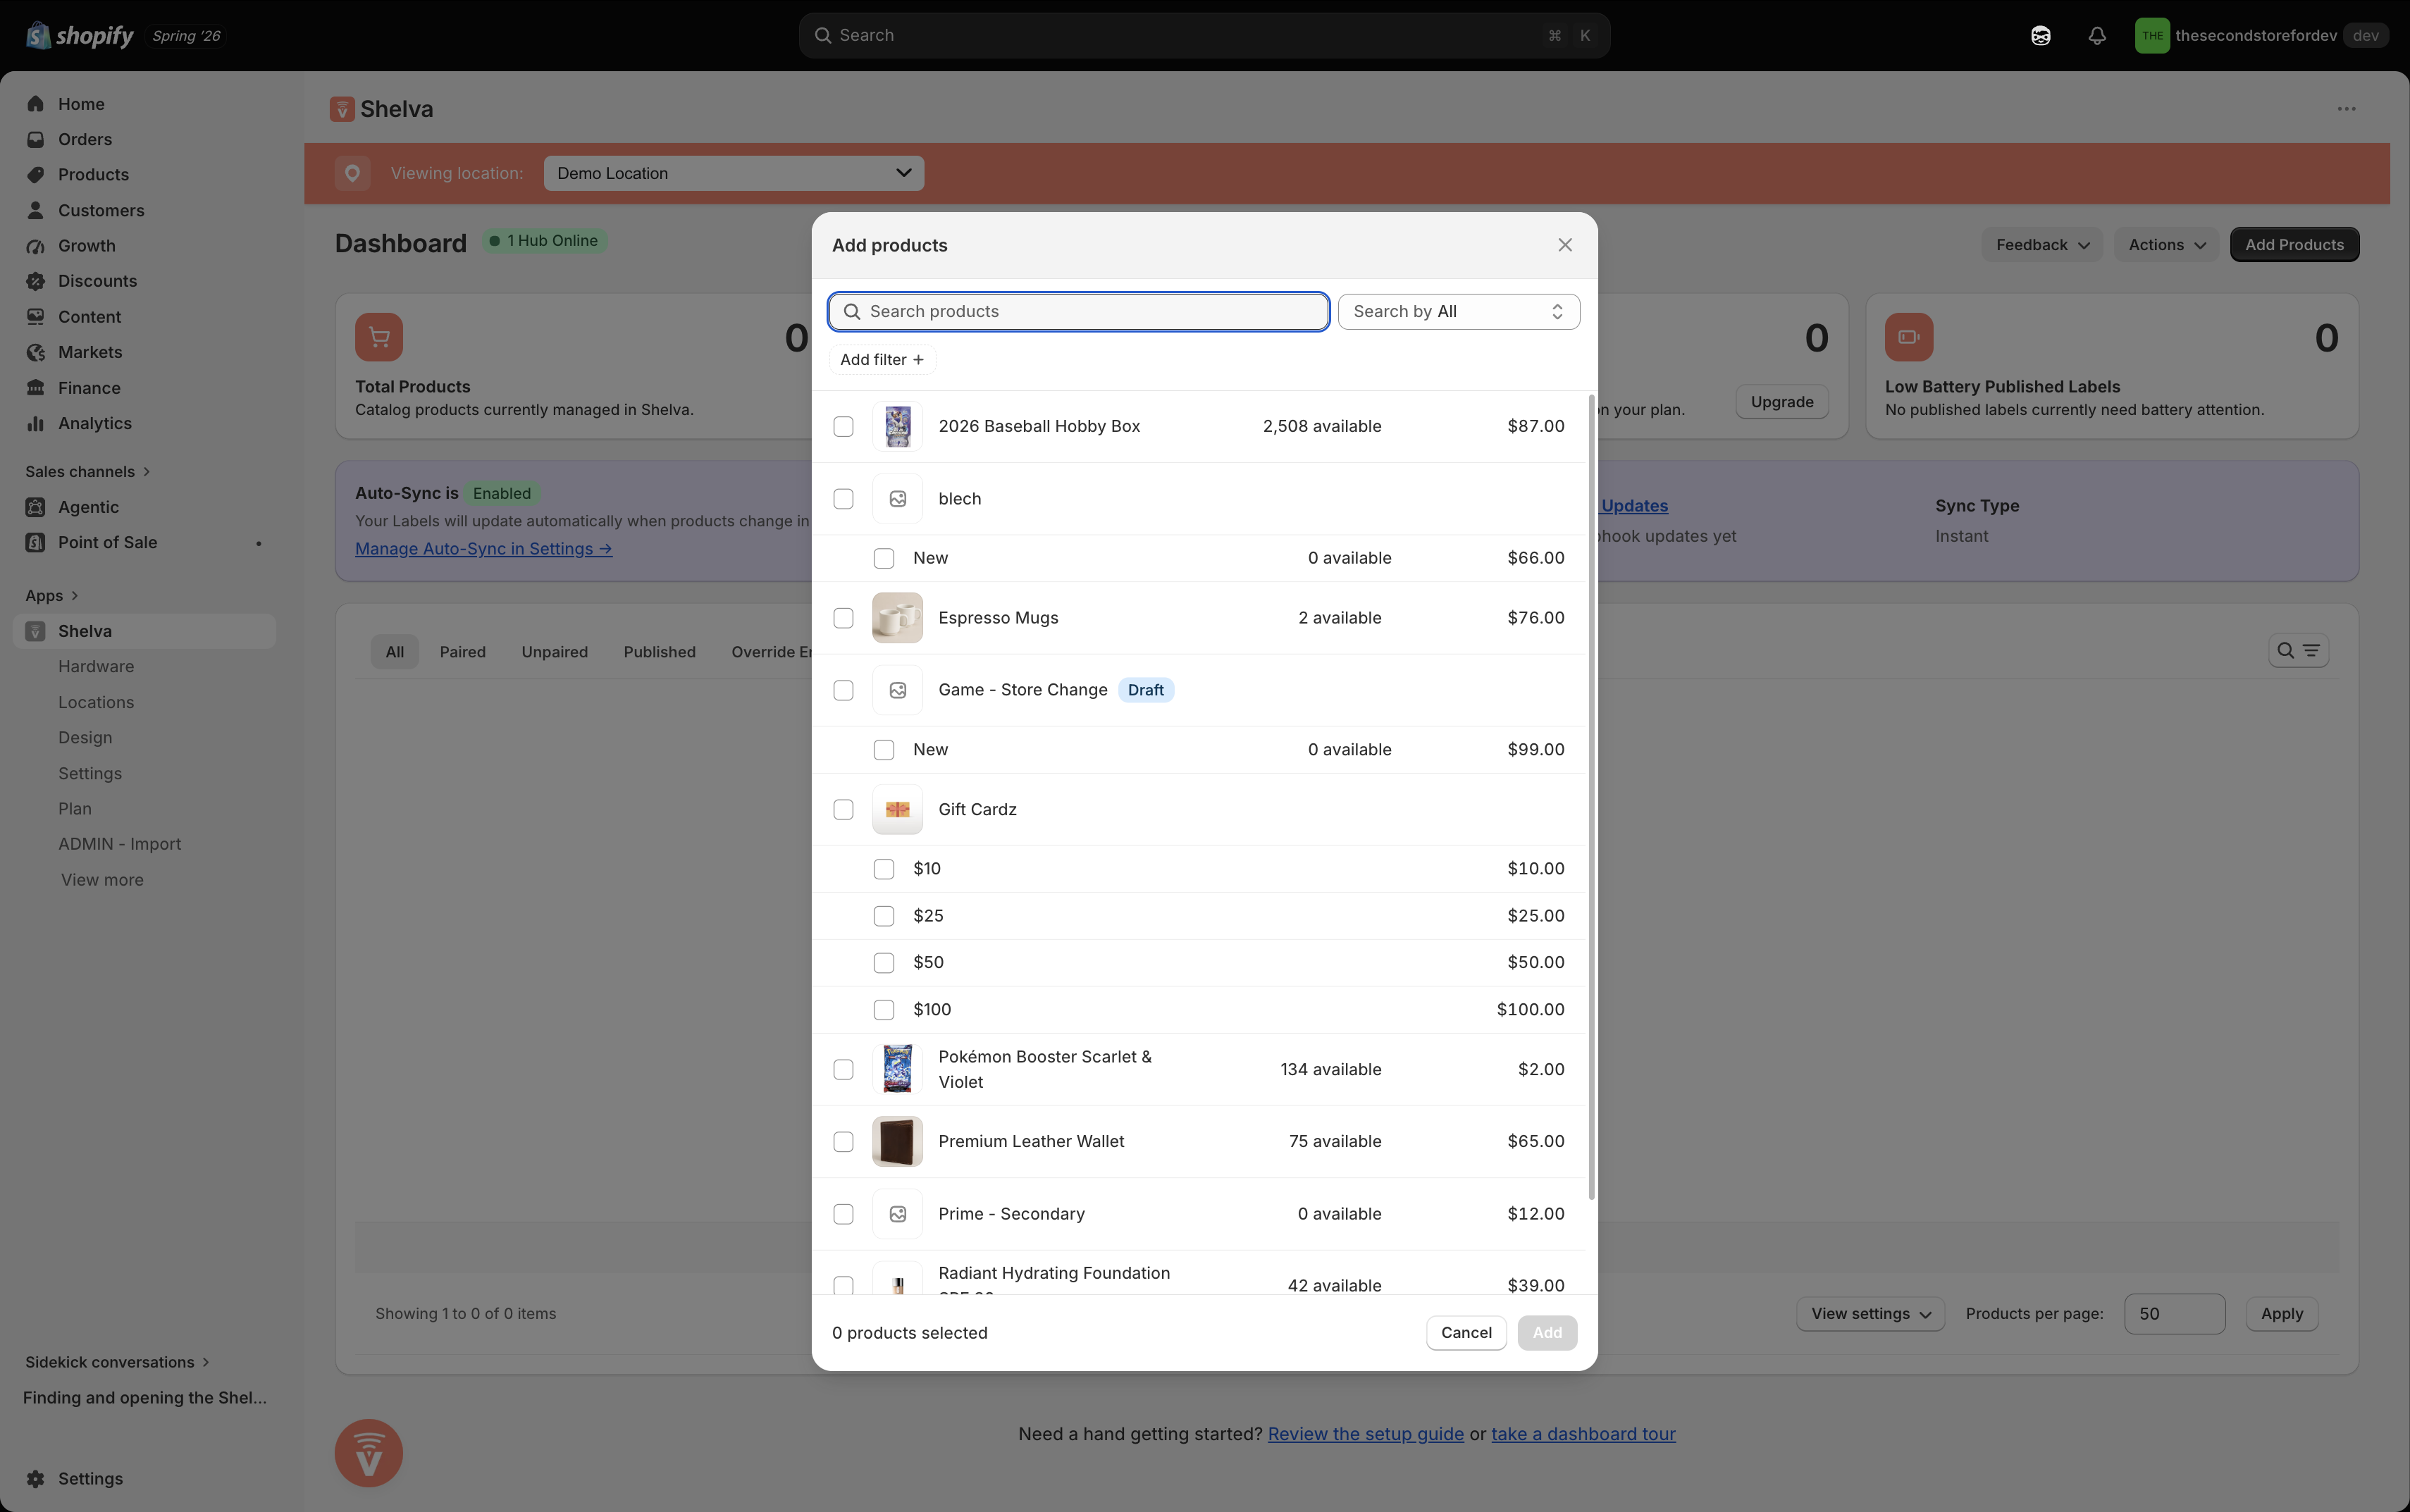Expand Sales channels section
The height and width of the screenshot is (1512, 2410).
[88, 472]
